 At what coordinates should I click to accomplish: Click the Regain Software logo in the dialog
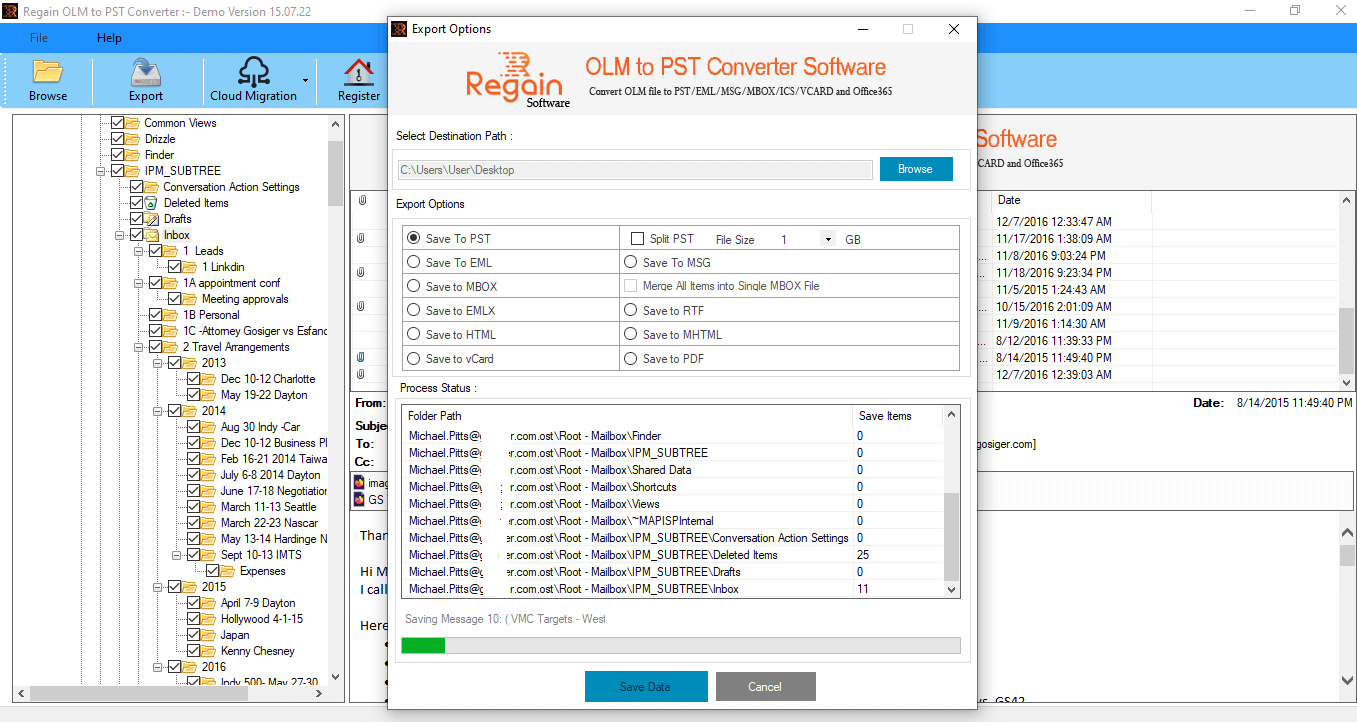516,78
